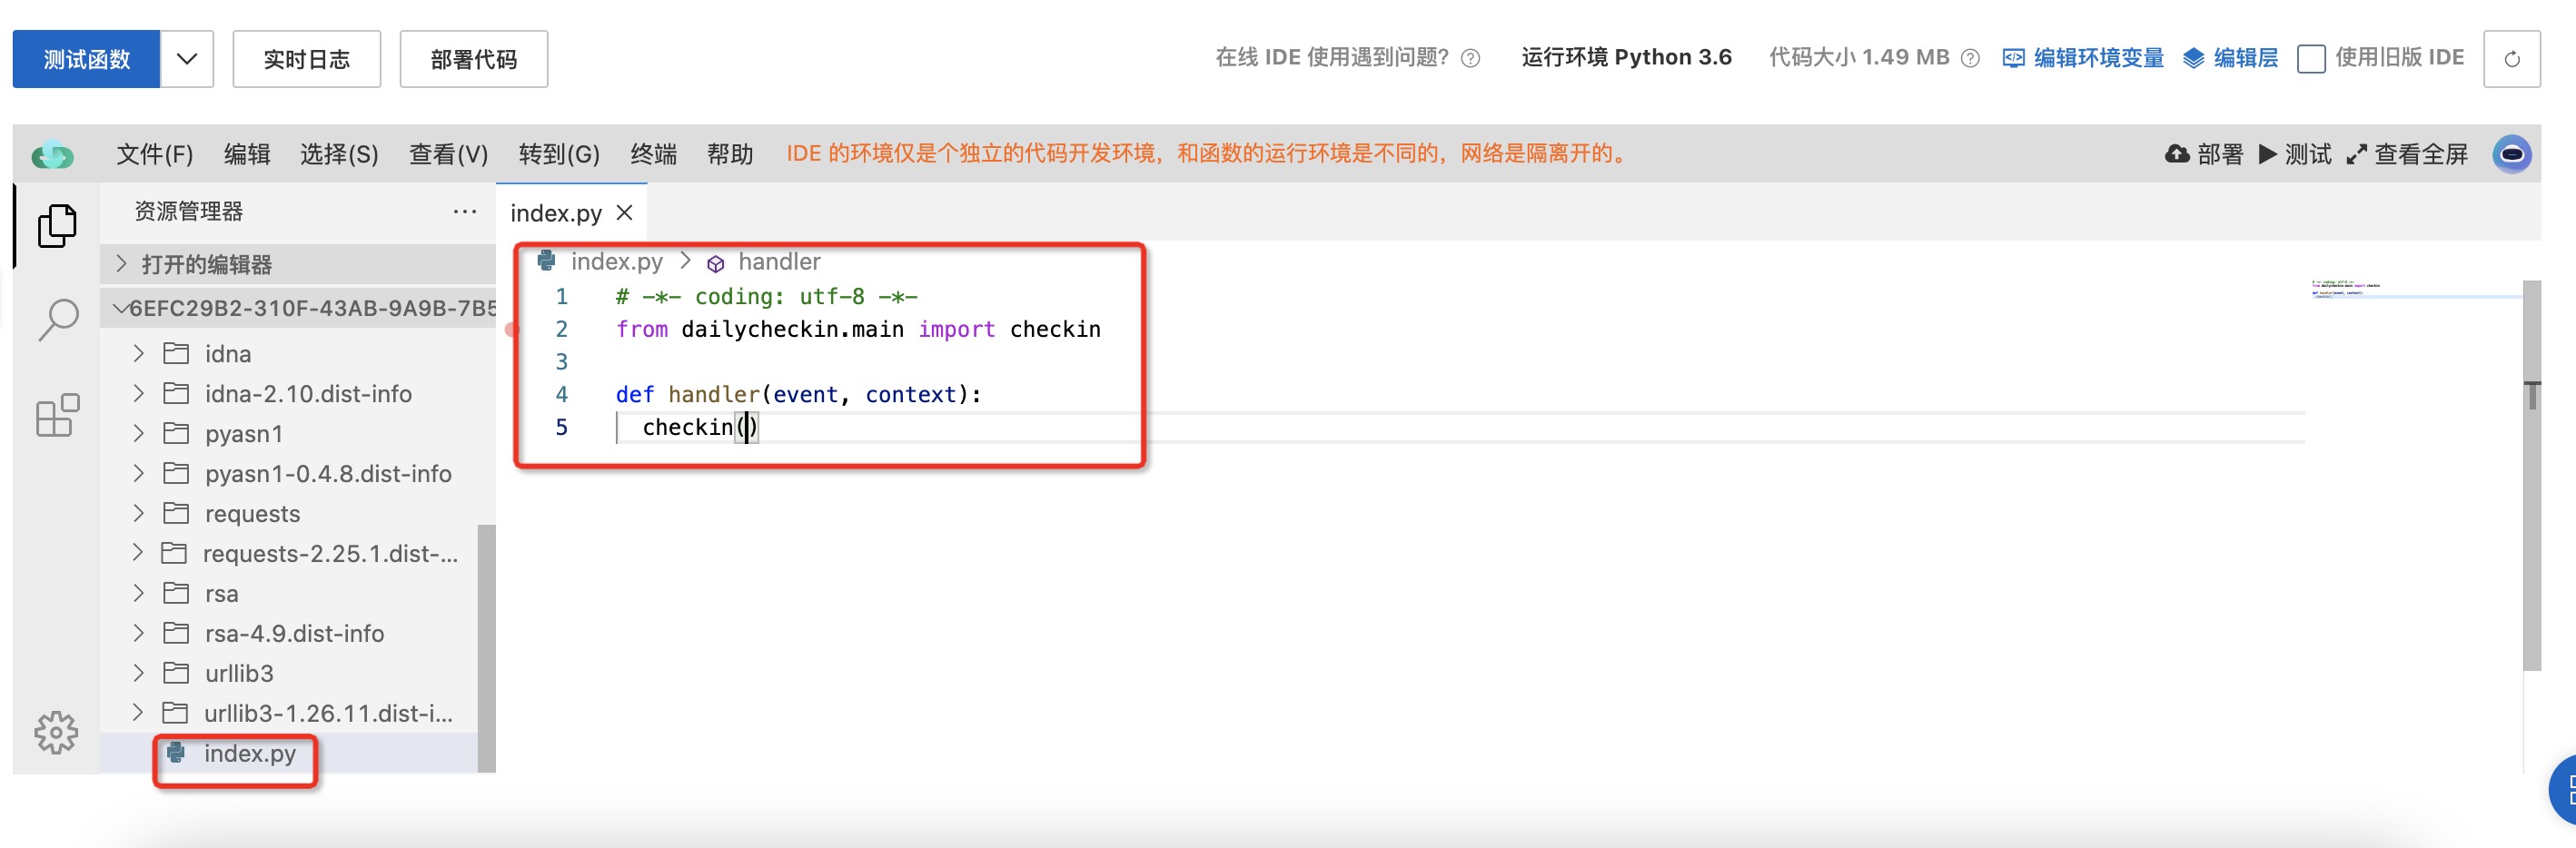Toggle the 使用旧版 IDE checkbox
This screenshot has height=848, width=2576.
tap(2311, 59)
